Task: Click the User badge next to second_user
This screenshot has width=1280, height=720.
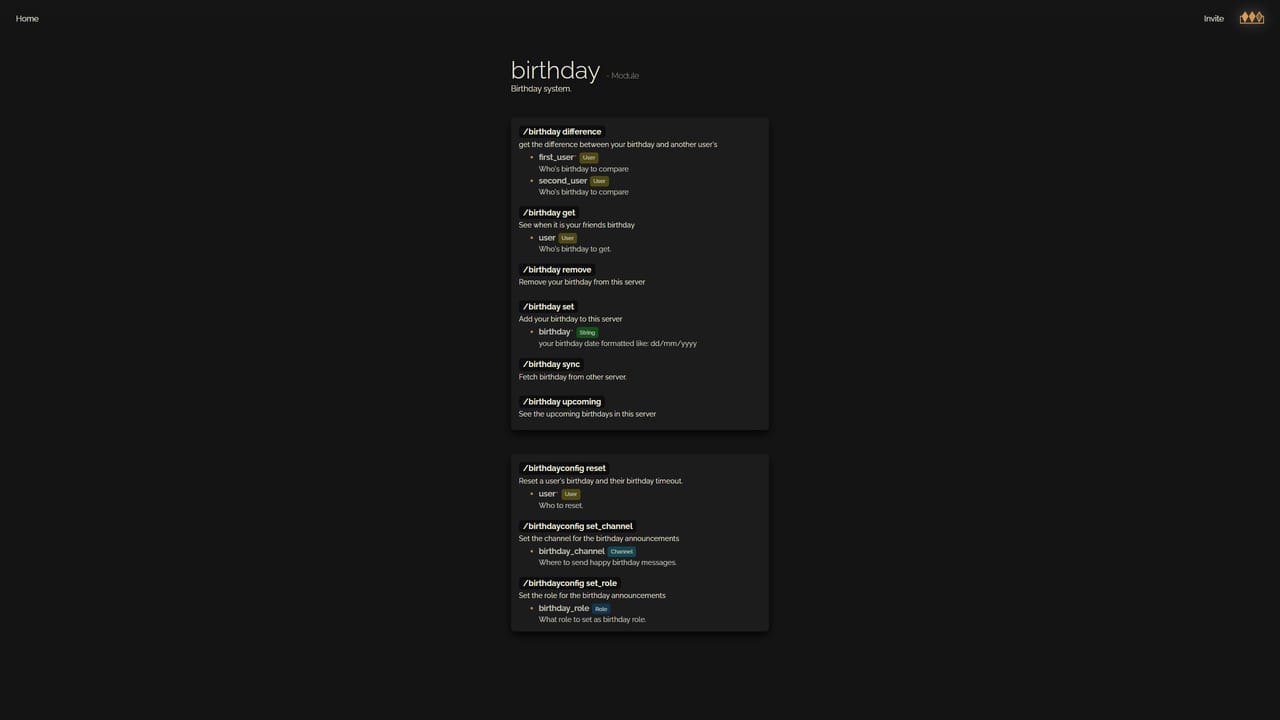Action: (599, 181)
